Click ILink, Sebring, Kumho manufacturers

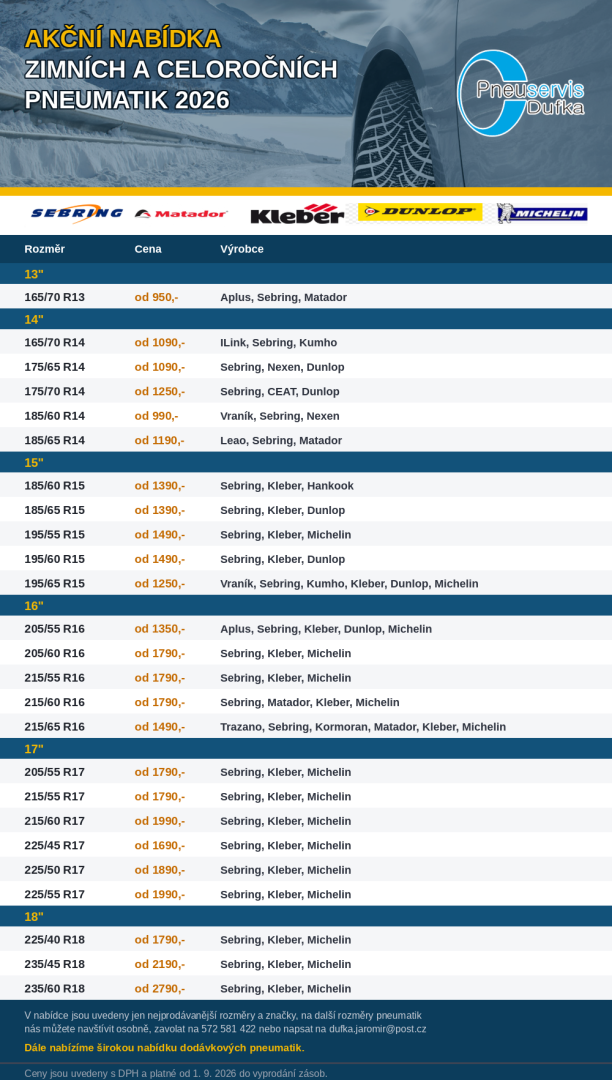(279, 343)
